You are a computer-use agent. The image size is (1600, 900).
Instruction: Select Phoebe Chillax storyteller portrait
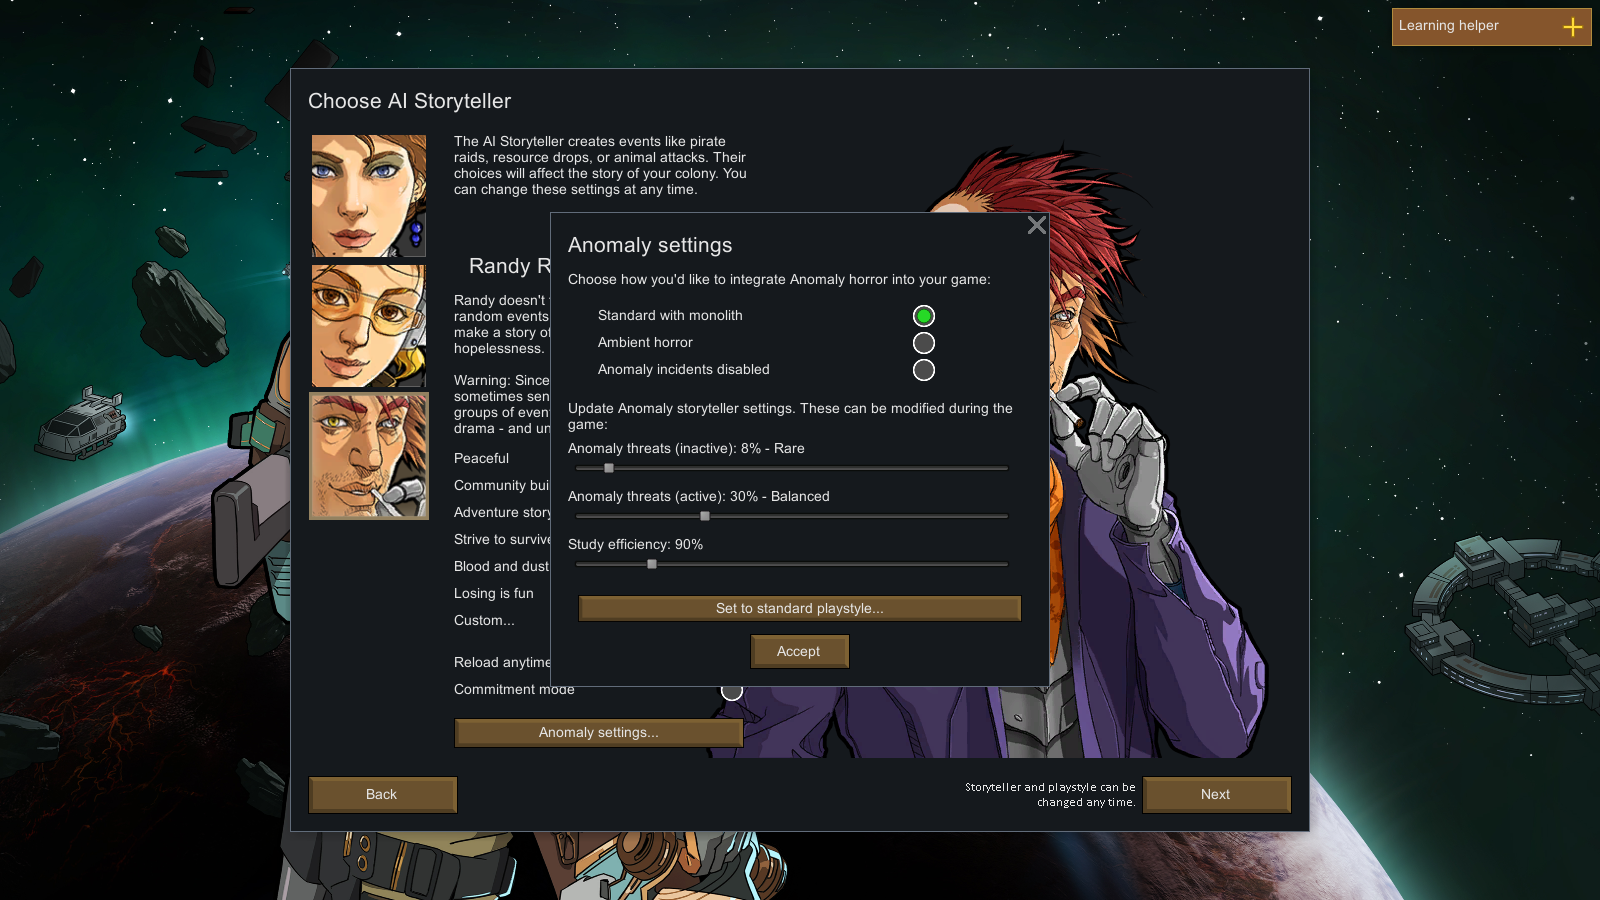[x=369, y=326]
